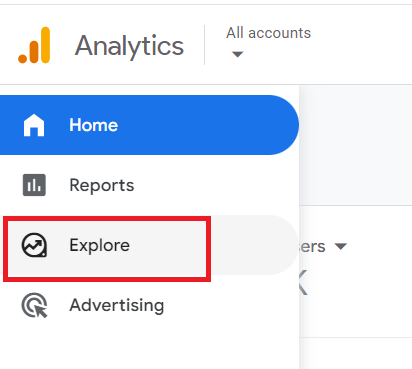This screenshot has width=412, height=369.
Task: Click the Explore trend-line circle icon
Action: click(x=34, y=245)
